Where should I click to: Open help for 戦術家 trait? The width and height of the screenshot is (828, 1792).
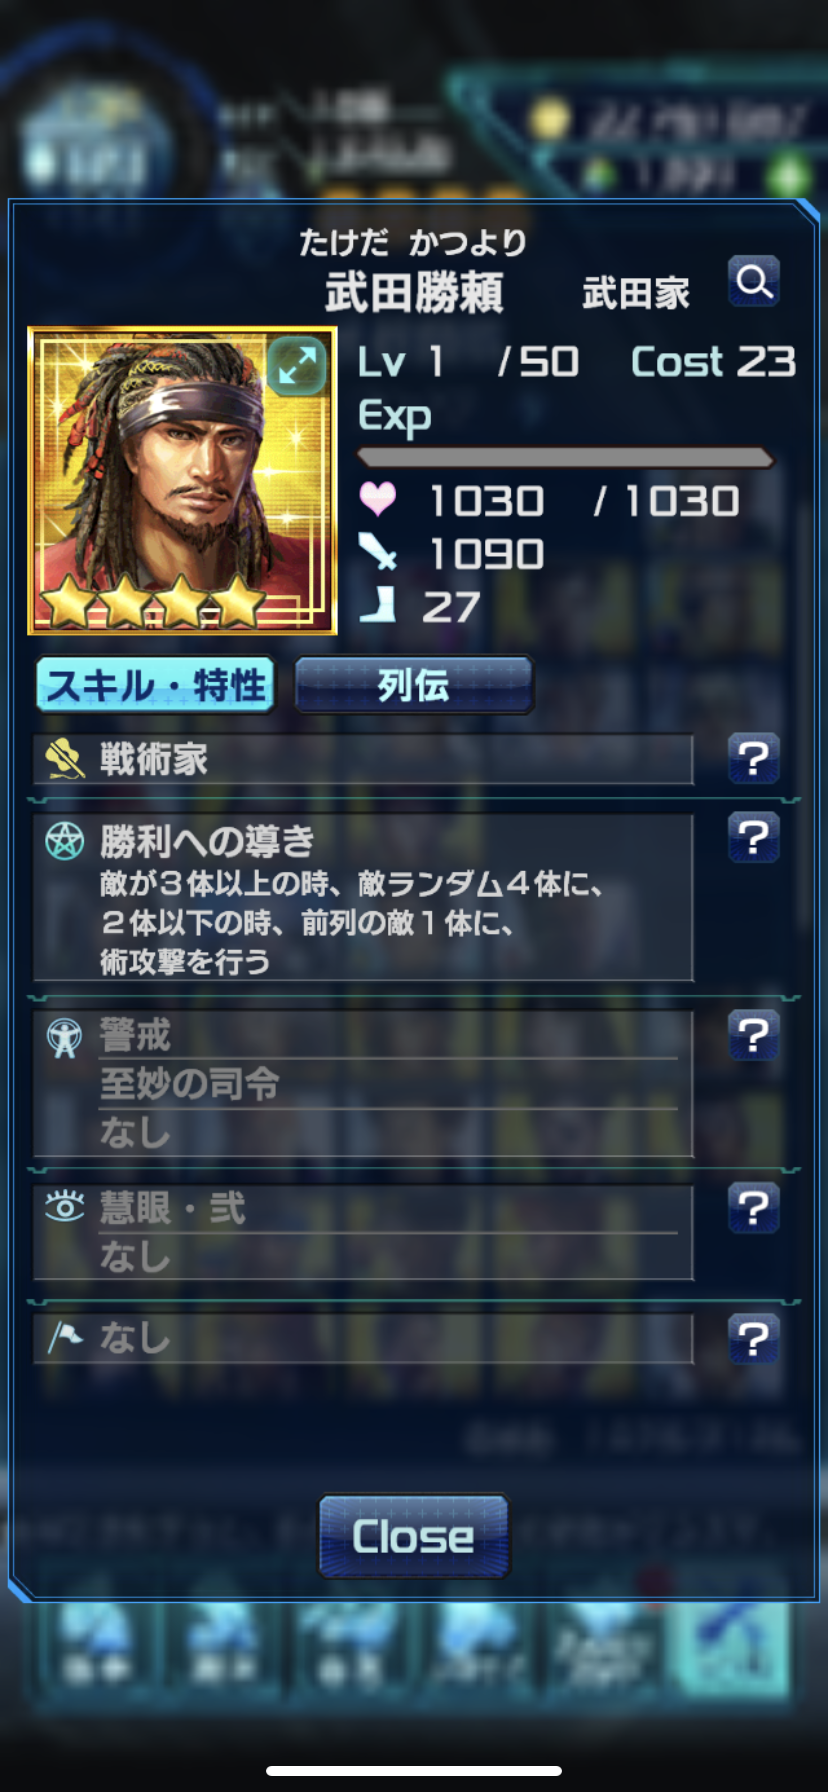(754, 758)
